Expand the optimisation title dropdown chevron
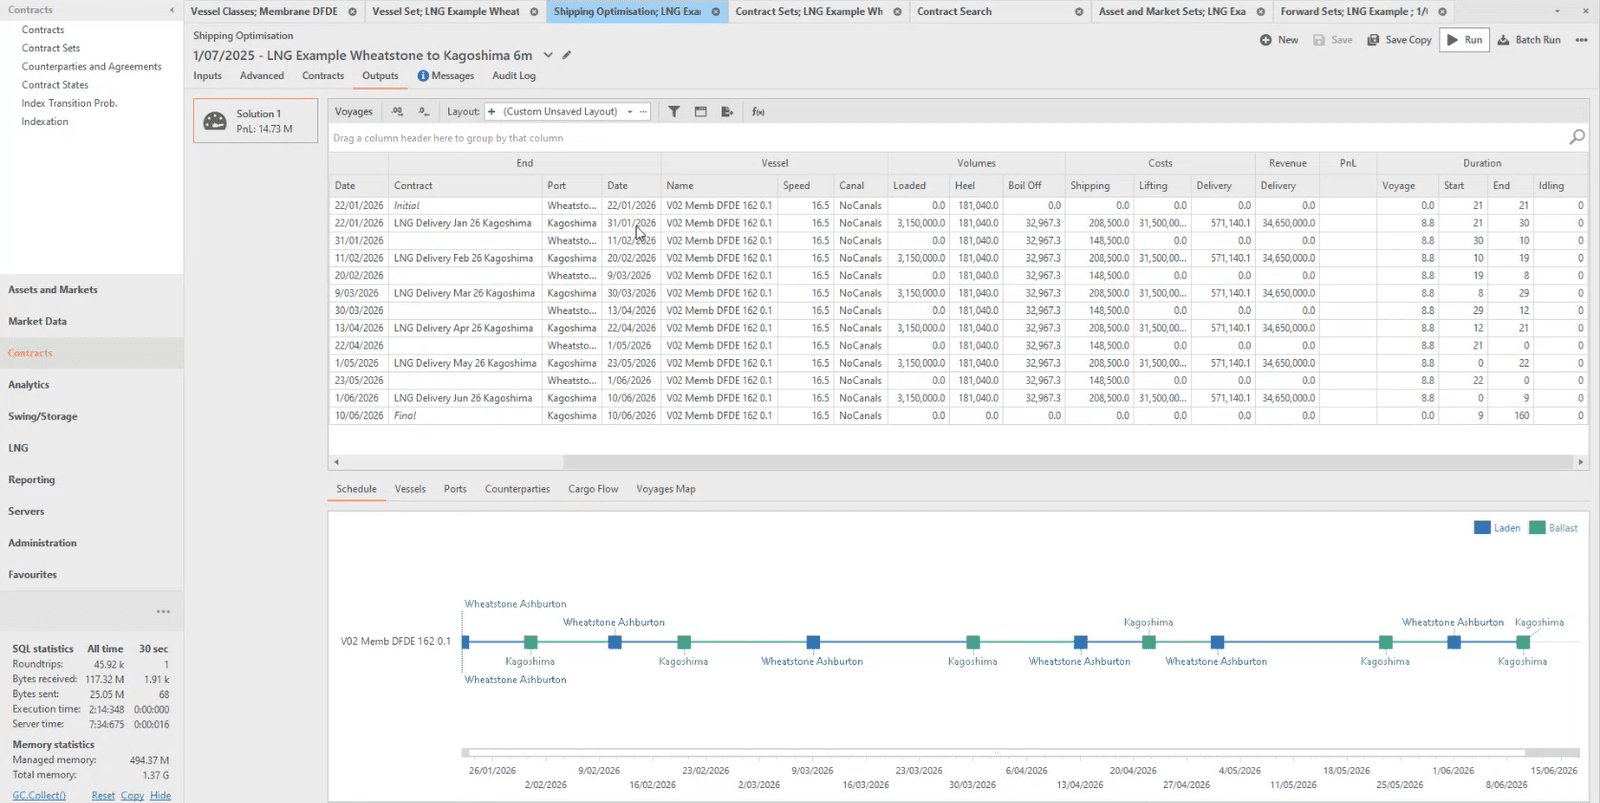Image resolution: width=1600 pixels, height=803 pixels. 548,55
